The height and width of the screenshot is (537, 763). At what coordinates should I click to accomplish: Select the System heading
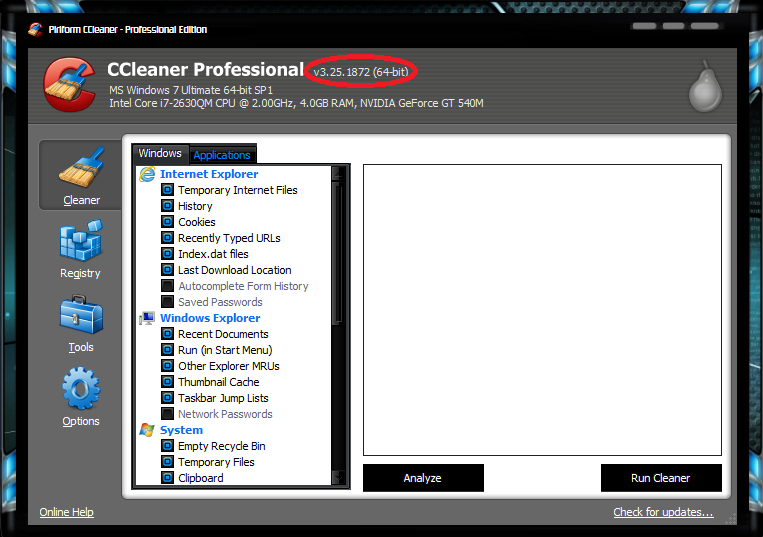click(182, 430)
